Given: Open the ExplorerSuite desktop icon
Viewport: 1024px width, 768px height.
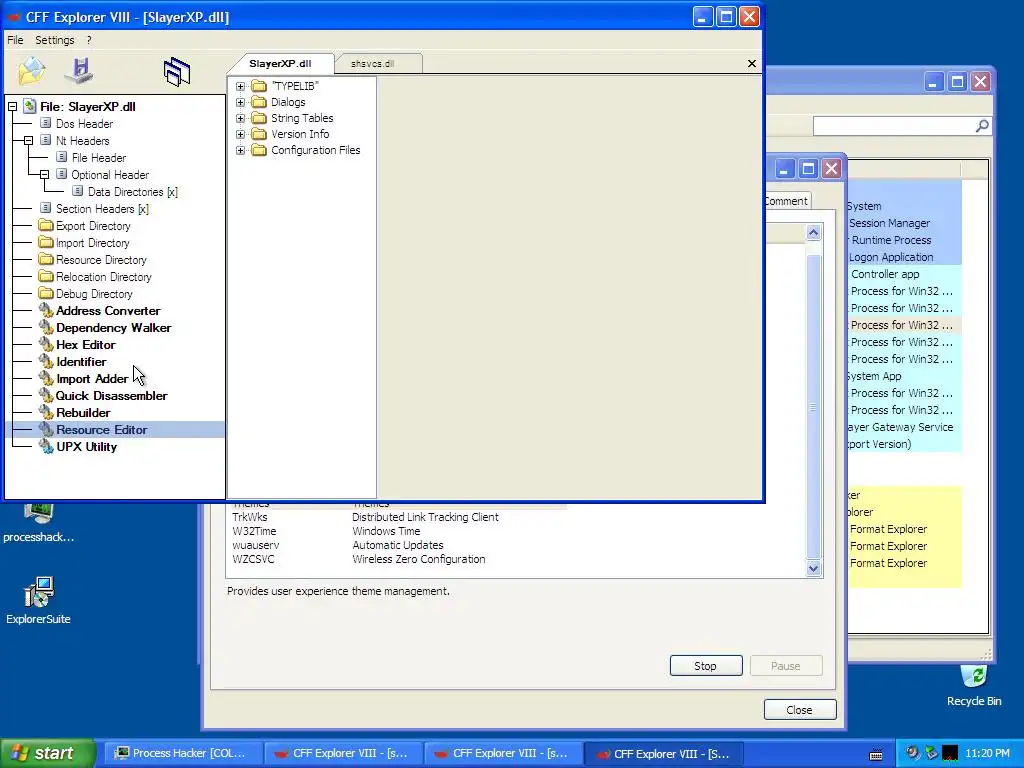Looking at the screenshot, I should [38, 600].
